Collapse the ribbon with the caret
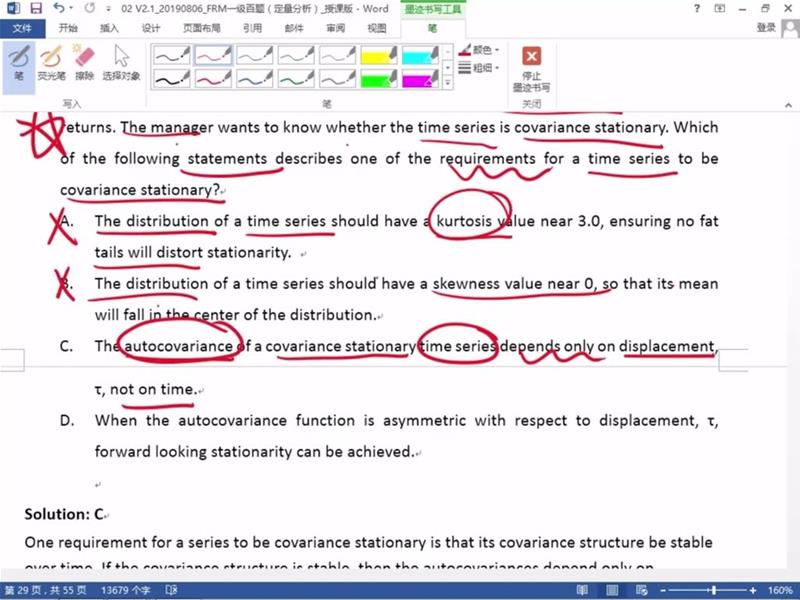 pyautogui.click(x=788, y=105)
